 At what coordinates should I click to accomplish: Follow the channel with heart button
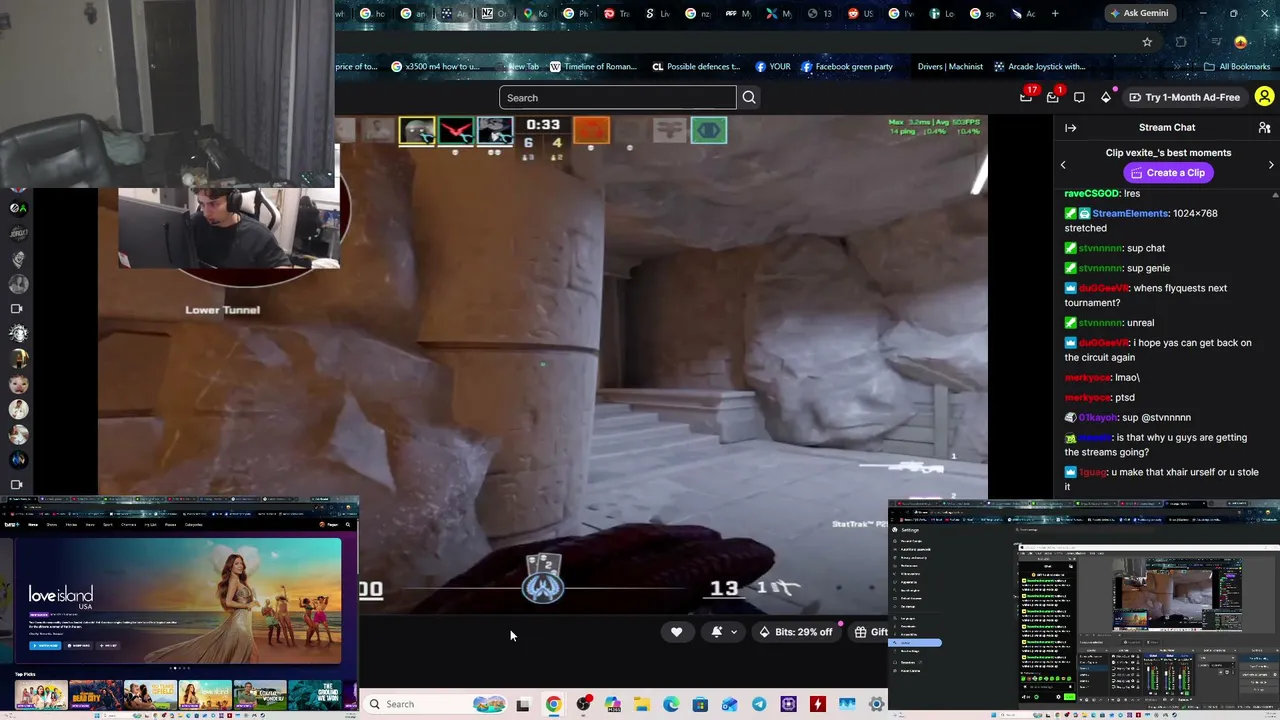(x=676, y=631)
